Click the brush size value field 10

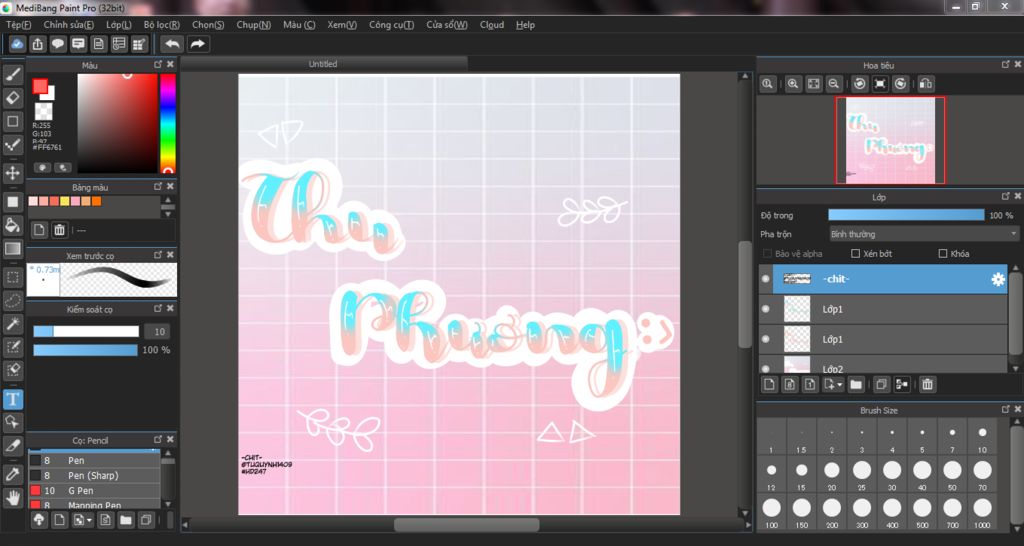tap(157, 331)
